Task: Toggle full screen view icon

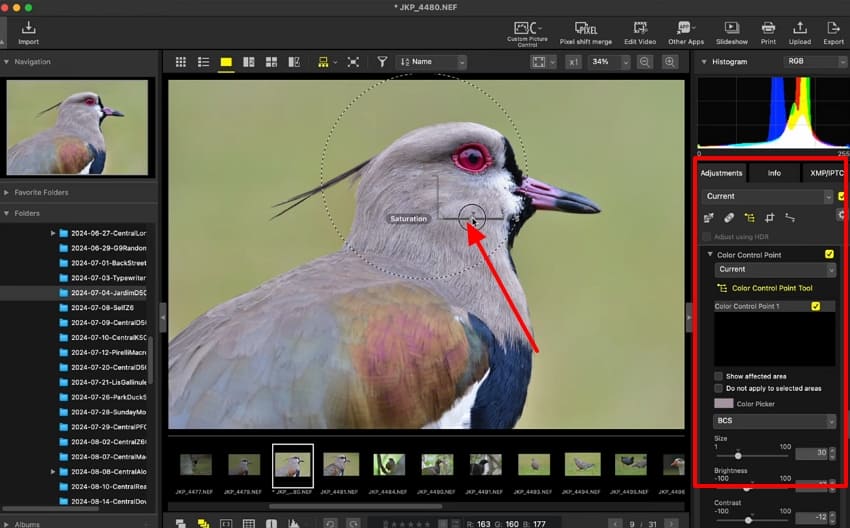Action: pos(353,62)
